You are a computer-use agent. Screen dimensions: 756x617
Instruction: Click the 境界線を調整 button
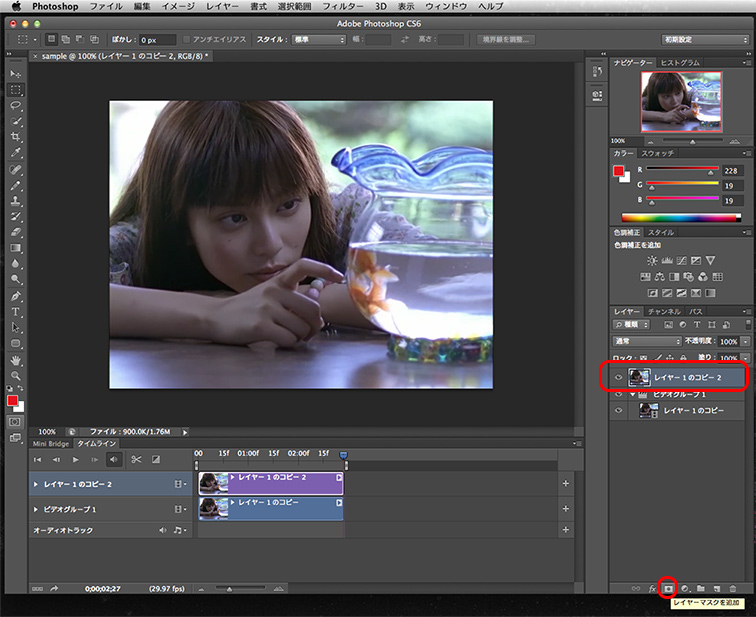pyautogui.click(x=506, y=40)
